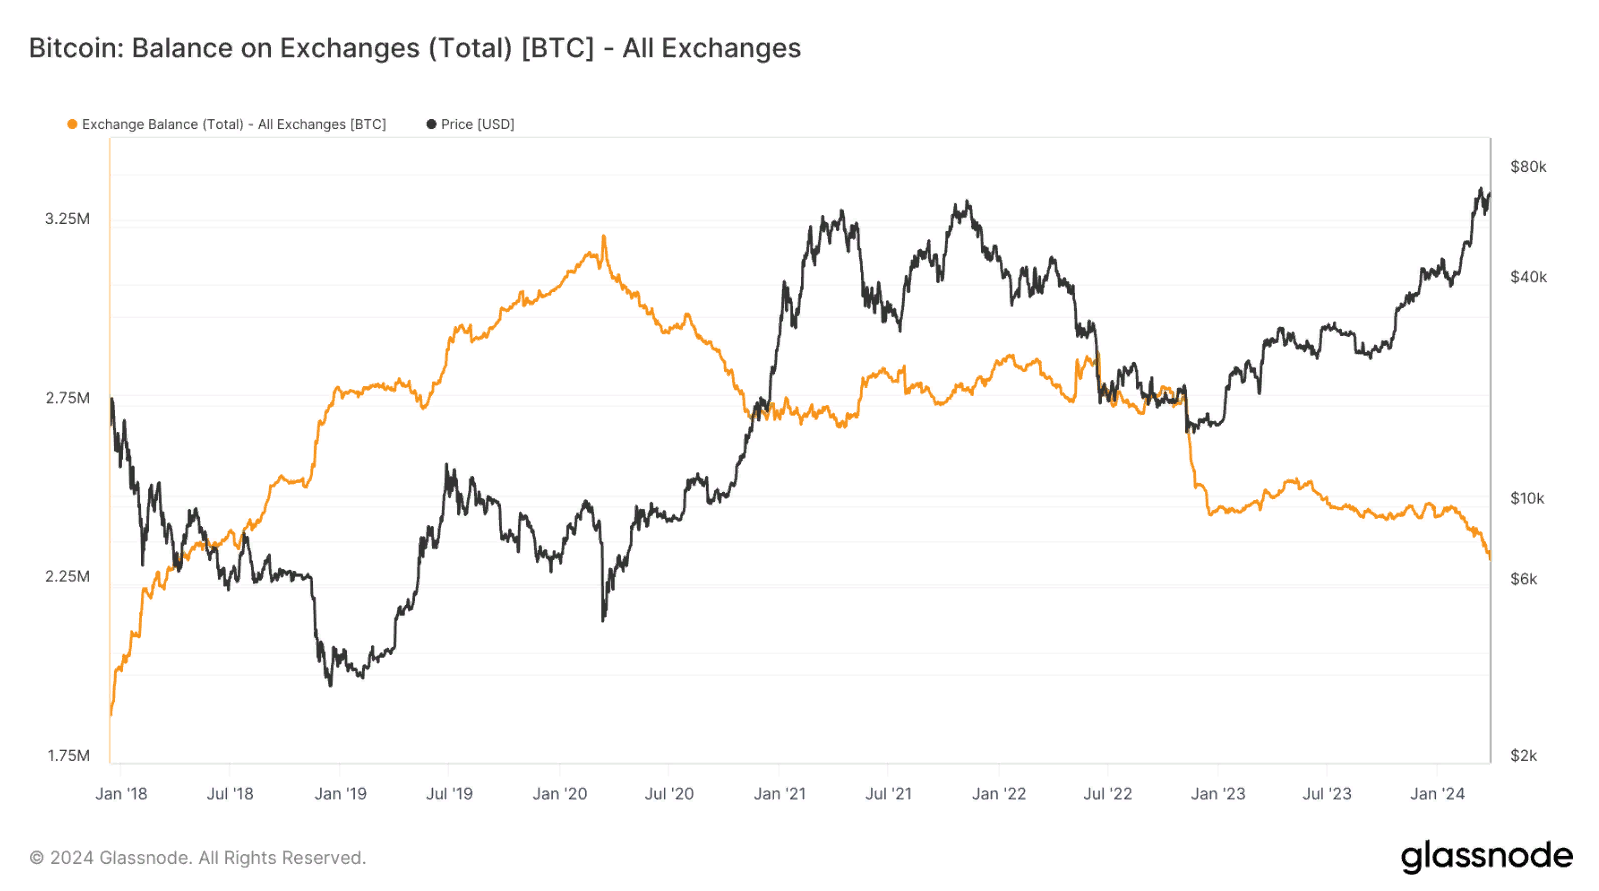Click the orange Exchange Balance legend dot
Viewport: 1599px width, 891px height.
72,124
